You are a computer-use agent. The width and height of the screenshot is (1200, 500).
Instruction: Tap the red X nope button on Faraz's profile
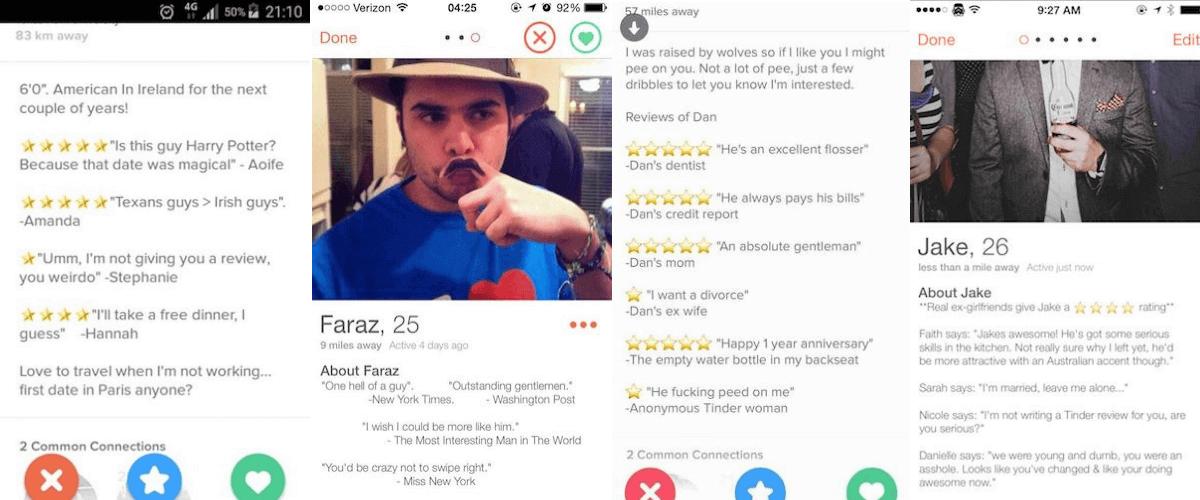[539, 38]
